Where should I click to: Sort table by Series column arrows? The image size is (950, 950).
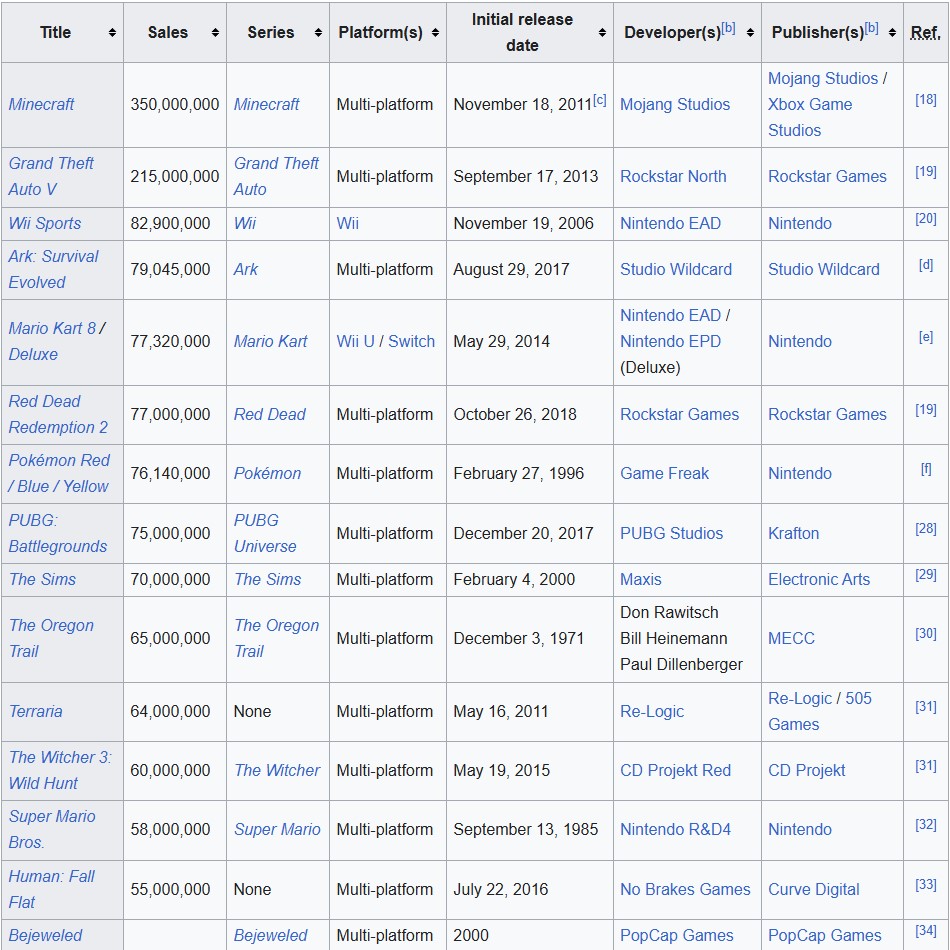click(318, 33)
